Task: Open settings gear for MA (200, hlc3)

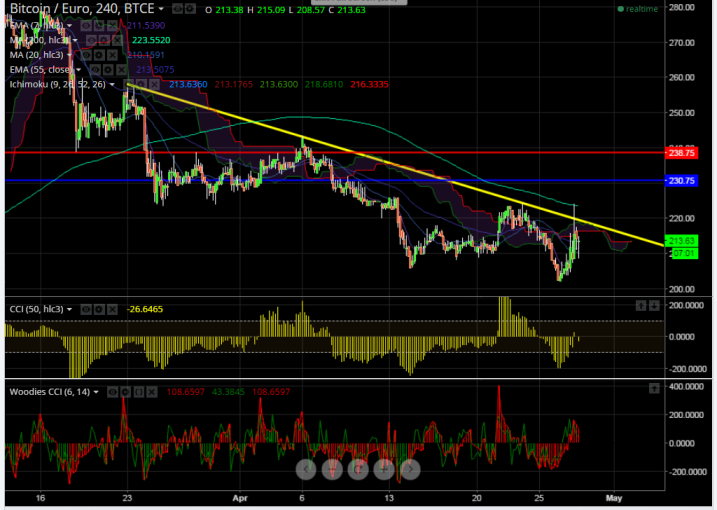Action: click(105, 41)
